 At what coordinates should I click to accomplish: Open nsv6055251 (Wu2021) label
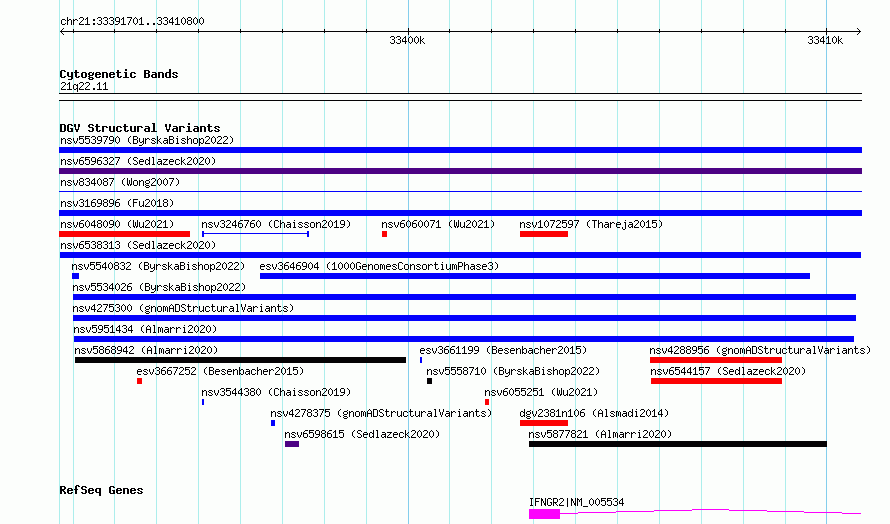click(541, 392)
